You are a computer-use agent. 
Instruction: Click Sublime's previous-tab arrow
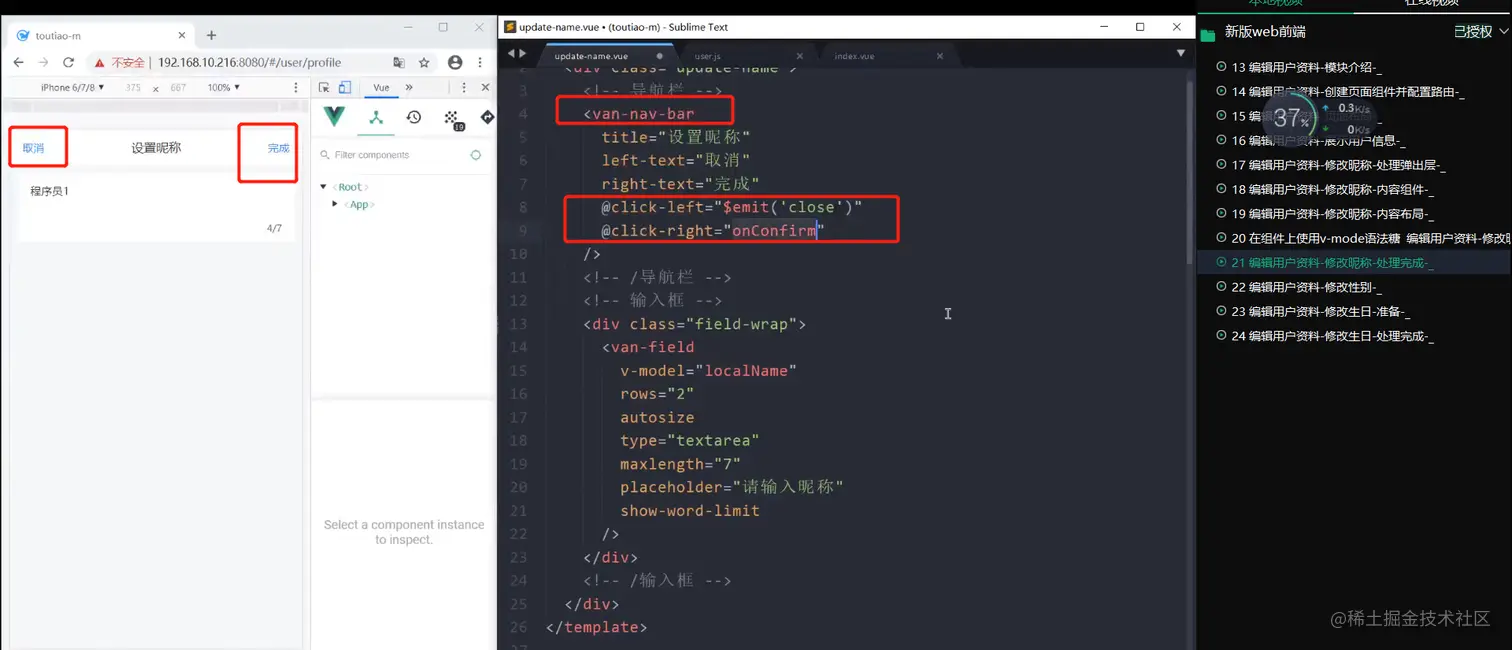click(x=511, y=53)
